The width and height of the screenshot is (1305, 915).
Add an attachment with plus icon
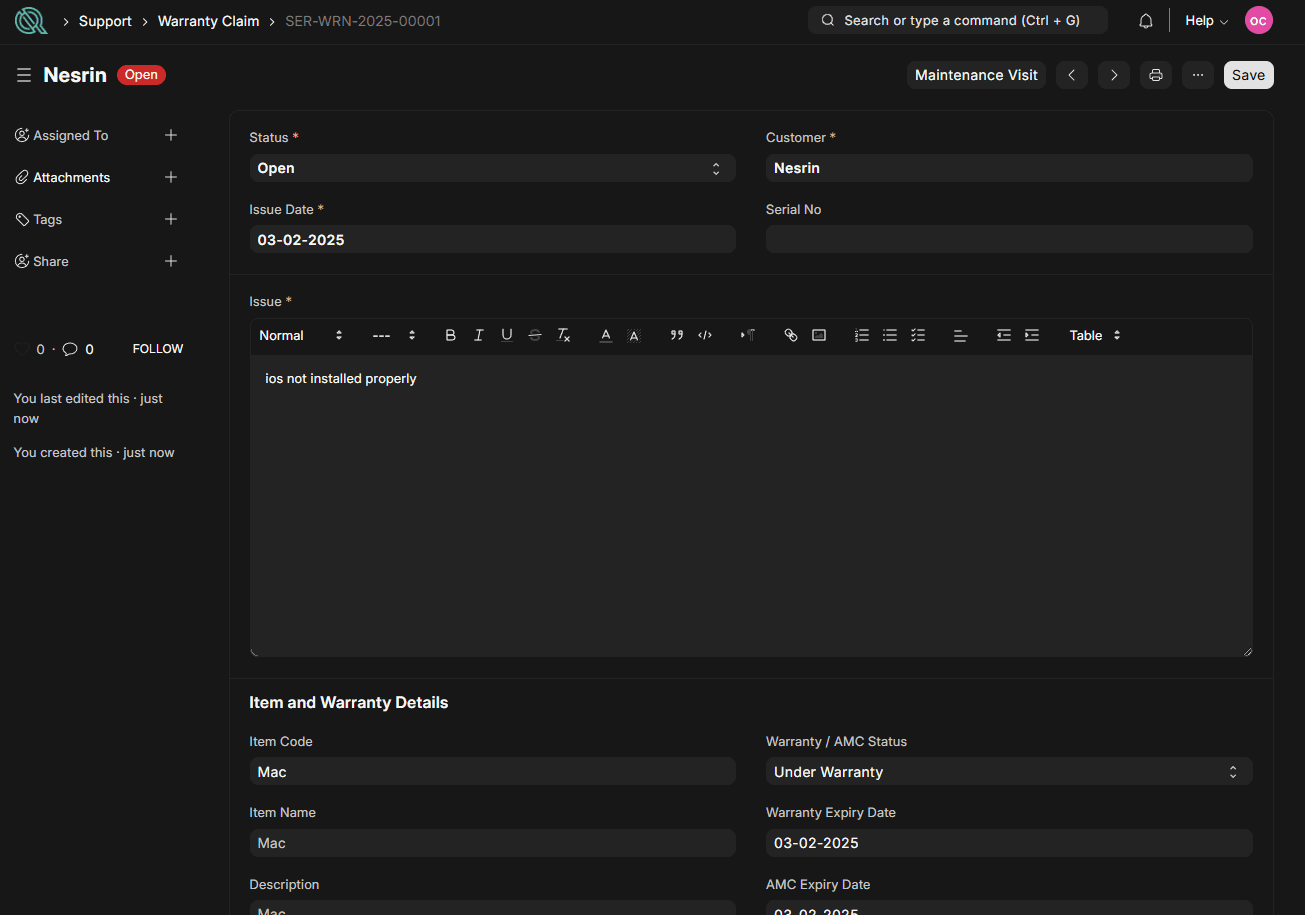tap(171, 177)
